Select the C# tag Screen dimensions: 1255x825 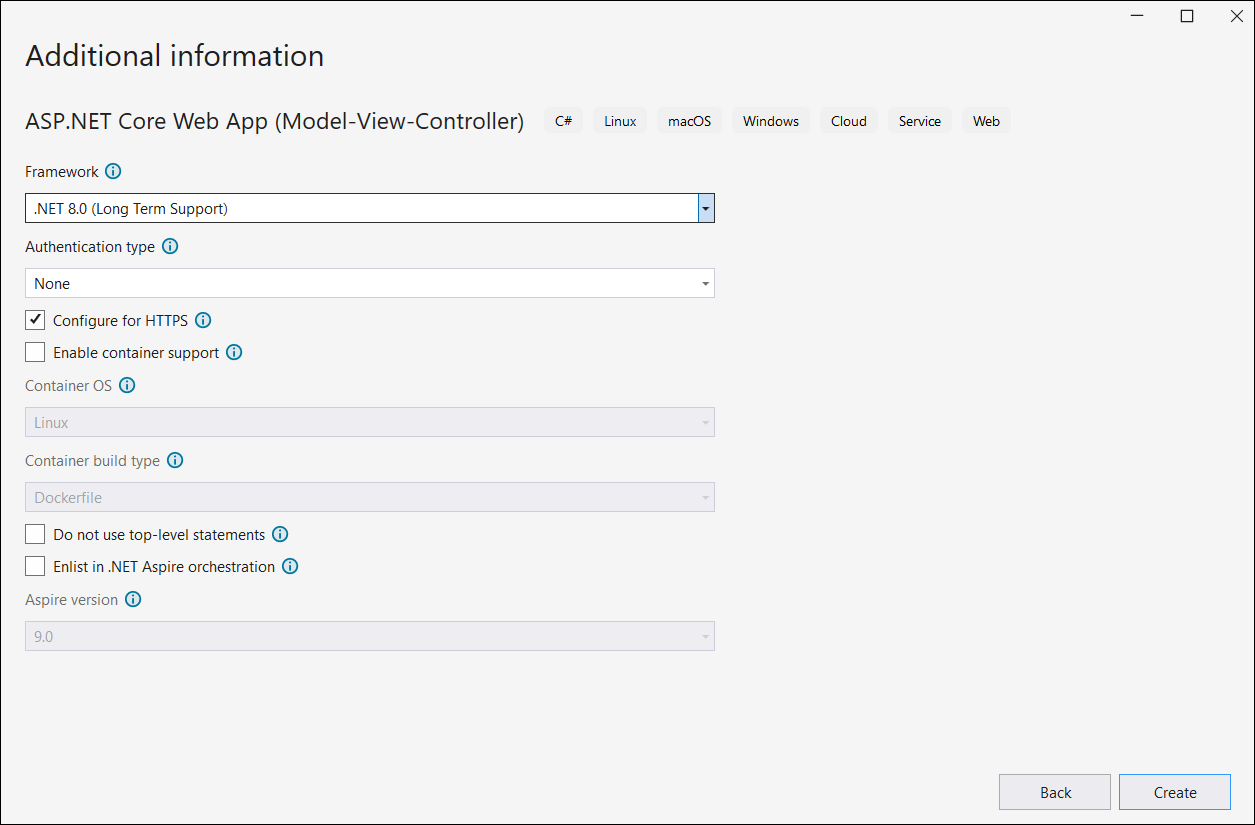tap(563, 120)
